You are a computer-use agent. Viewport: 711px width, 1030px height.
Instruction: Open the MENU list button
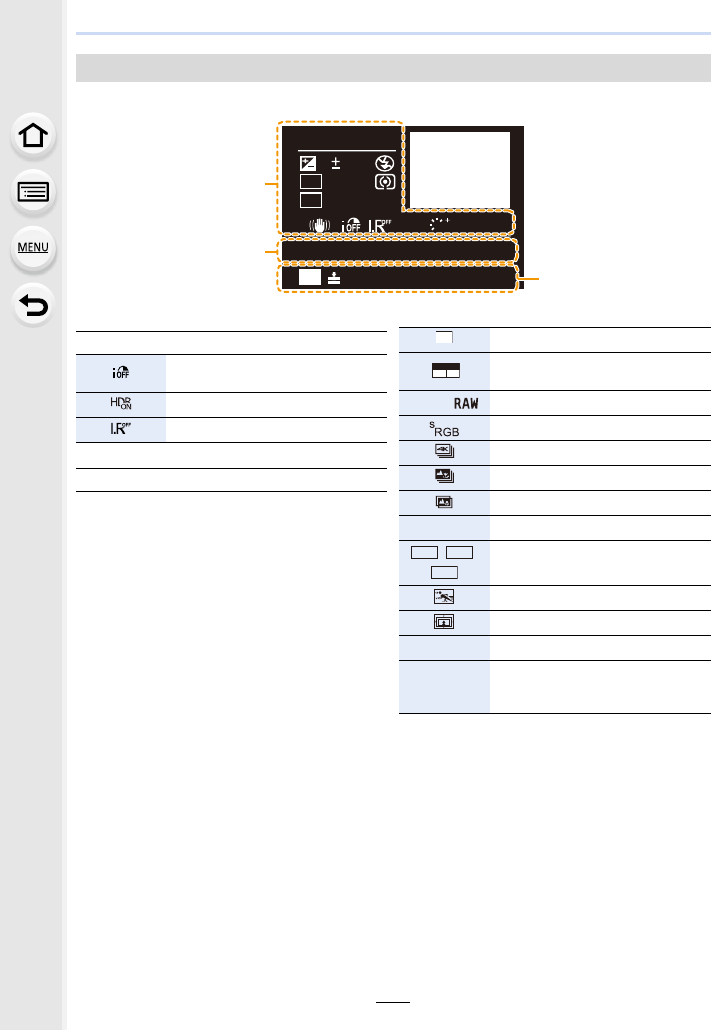coord(33,248)
